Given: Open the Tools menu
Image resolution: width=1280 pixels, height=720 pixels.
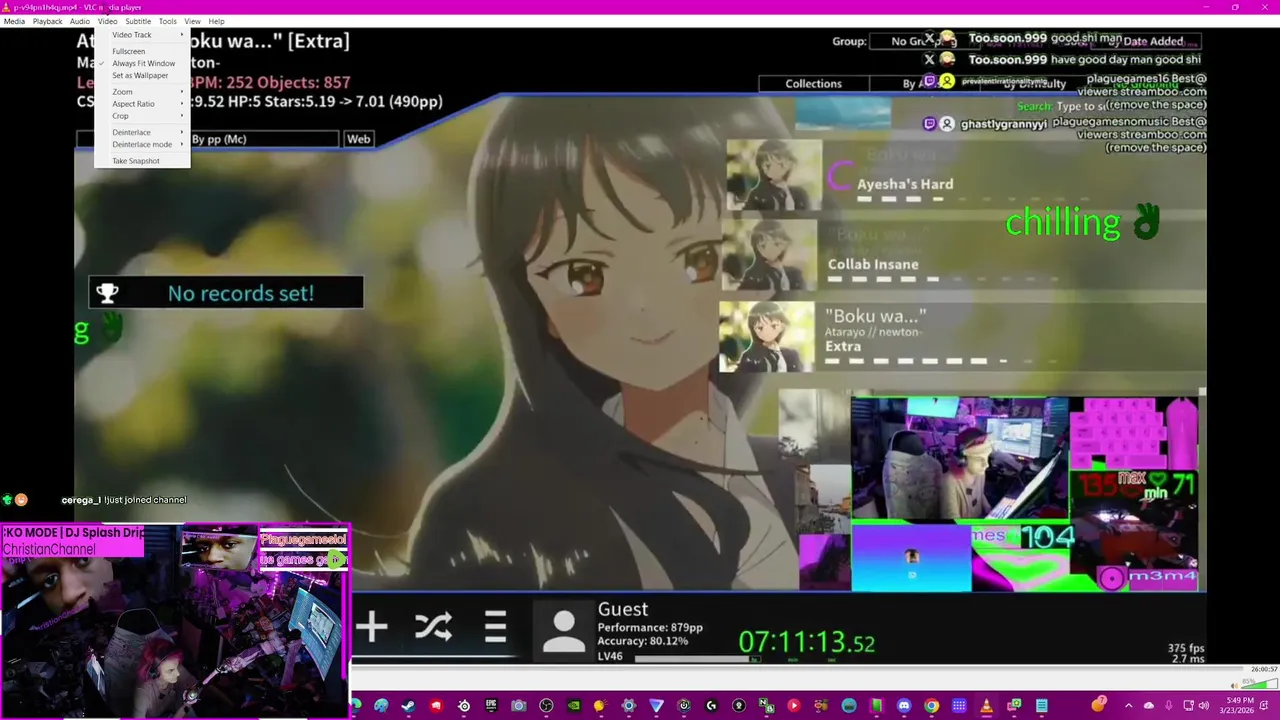Looking at the screenshot, I should (168, 21).
